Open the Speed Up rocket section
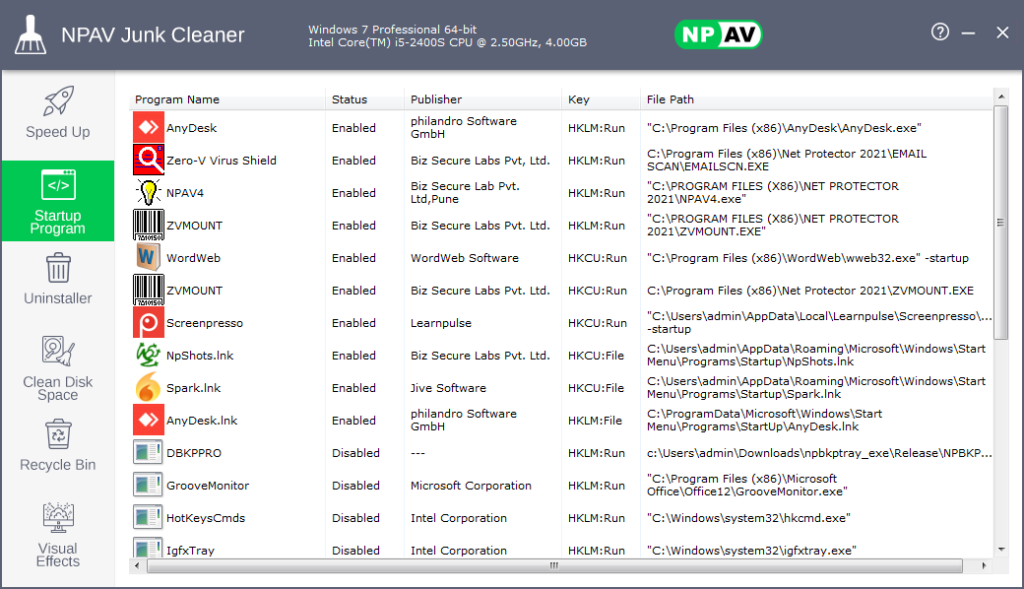The width and height of the screenshot is (1024, 589). tap(57, 112)
